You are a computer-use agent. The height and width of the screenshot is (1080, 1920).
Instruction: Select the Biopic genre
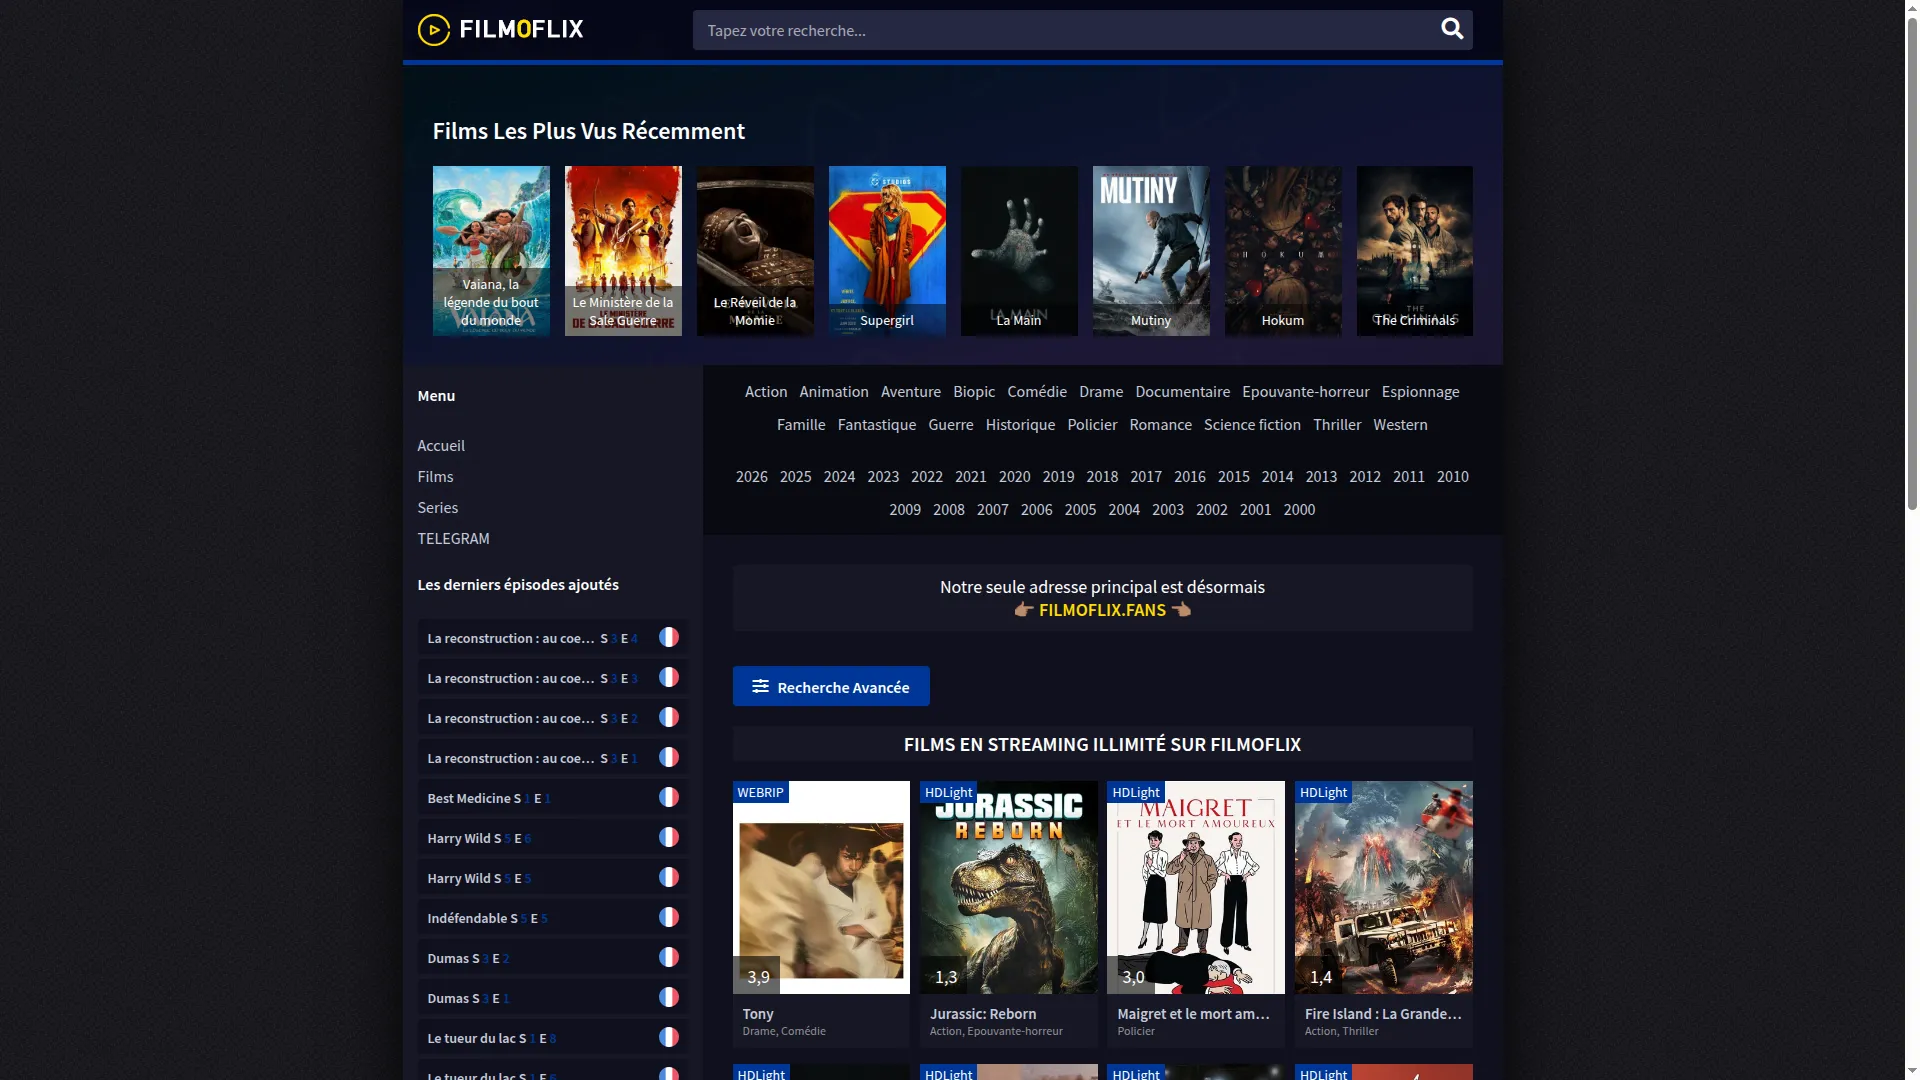click(x=974, y=391)
